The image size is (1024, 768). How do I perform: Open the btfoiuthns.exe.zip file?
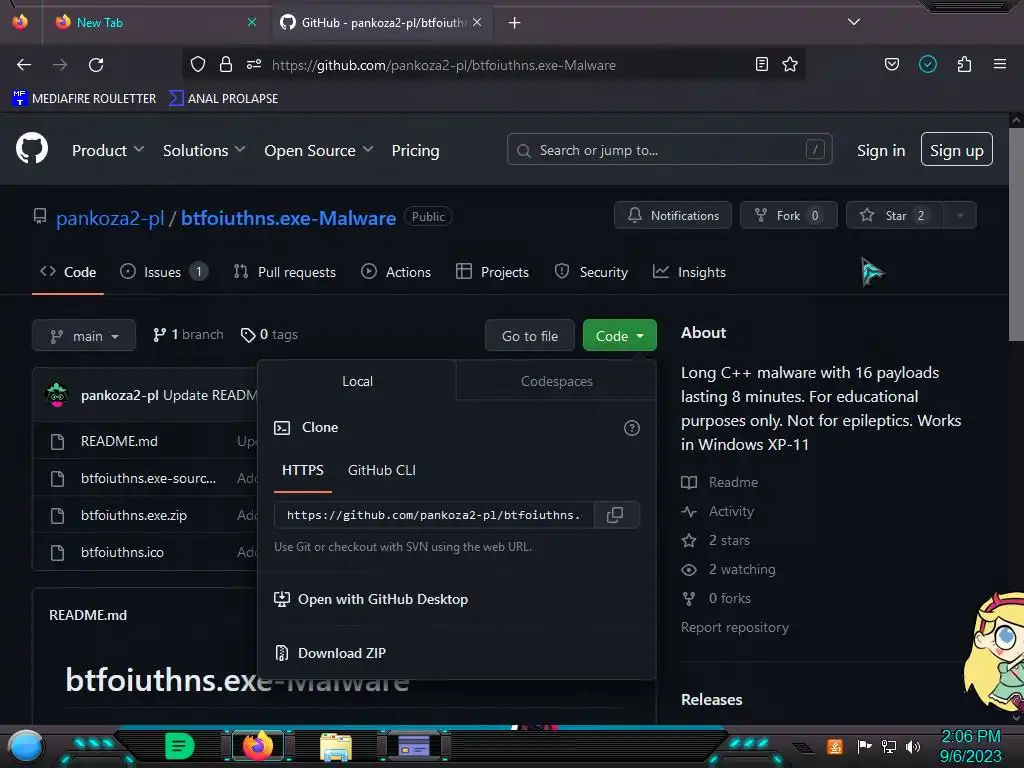[134, 515]
